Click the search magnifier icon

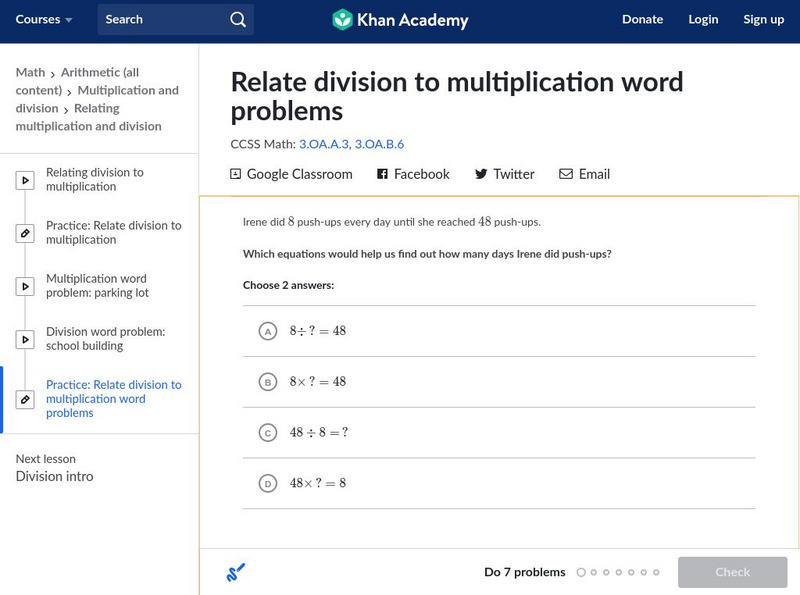[x=238, y=19]
